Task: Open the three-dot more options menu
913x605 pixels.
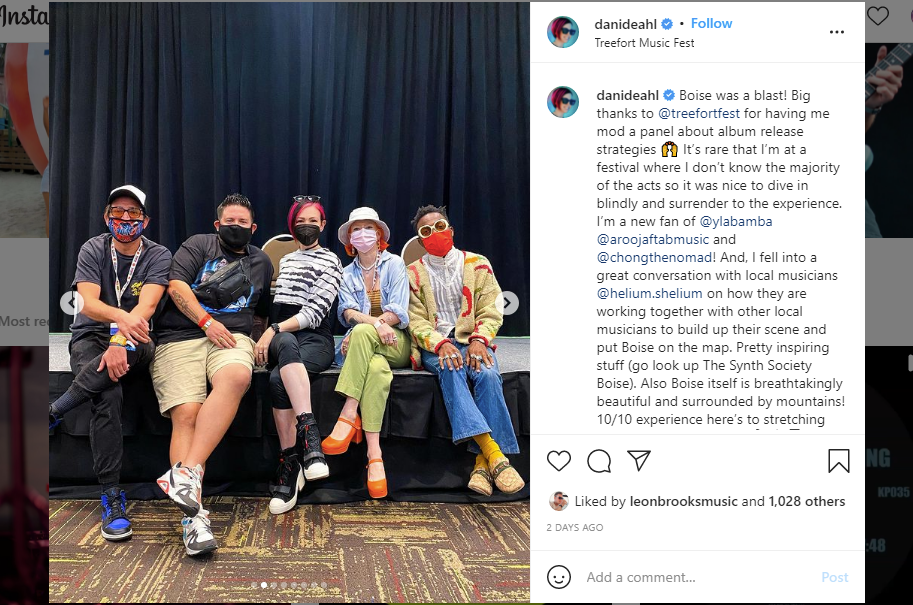Action: 837,32
